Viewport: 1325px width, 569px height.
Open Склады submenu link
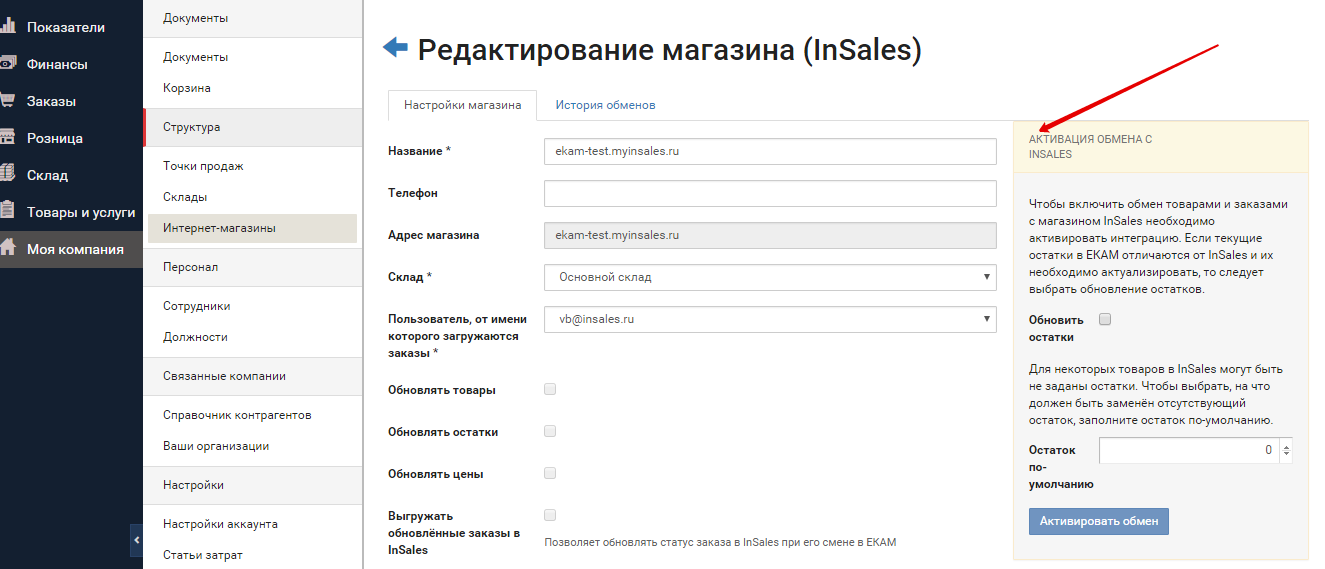185,197
